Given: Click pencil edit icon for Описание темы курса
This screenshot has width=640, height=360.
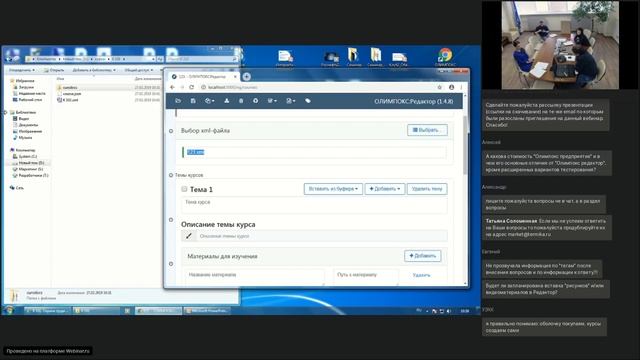Looking at the screenshot, I should tap(189, 236).
